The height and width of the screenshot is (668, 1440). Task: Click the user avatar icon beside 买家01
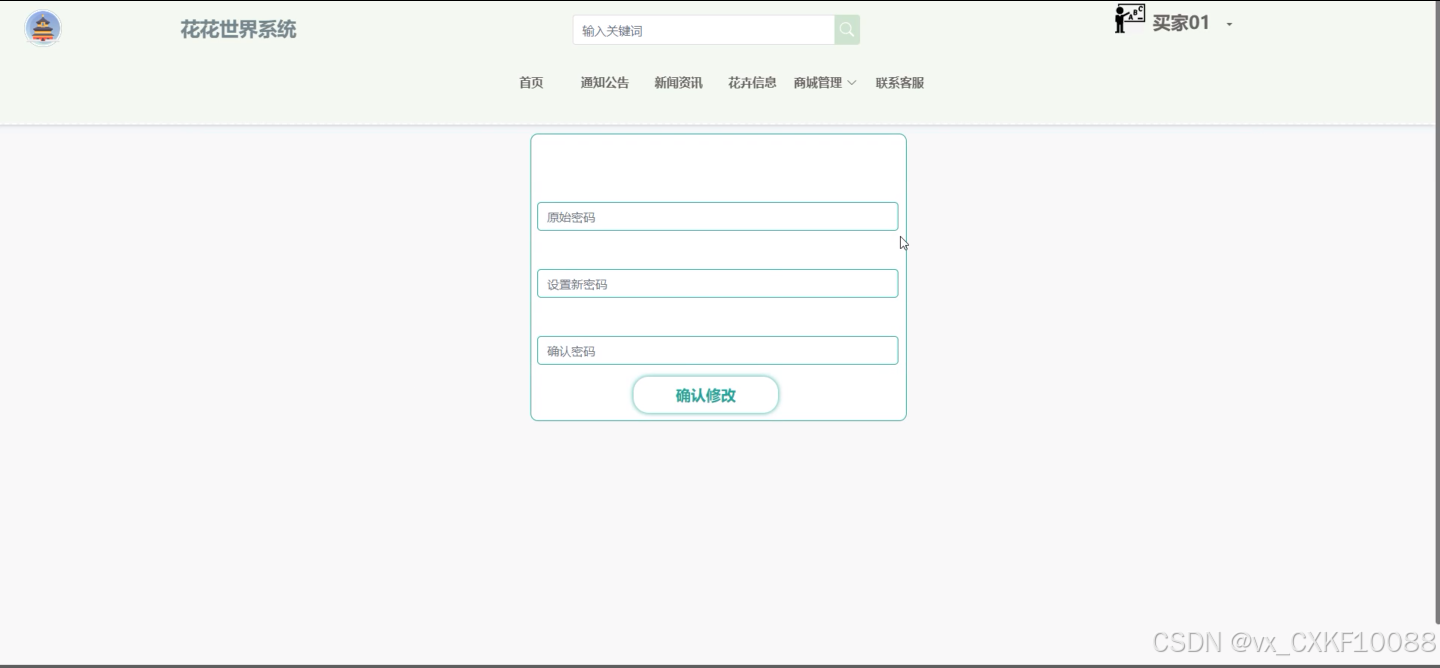(x=1129, y=19)
